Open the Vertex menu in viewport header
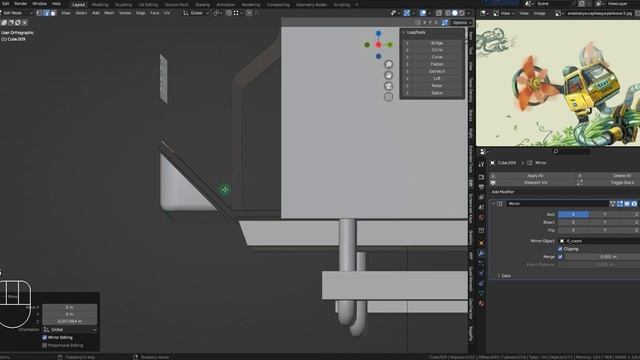Viewport: 640px width, 360px height. coord(125,13)
